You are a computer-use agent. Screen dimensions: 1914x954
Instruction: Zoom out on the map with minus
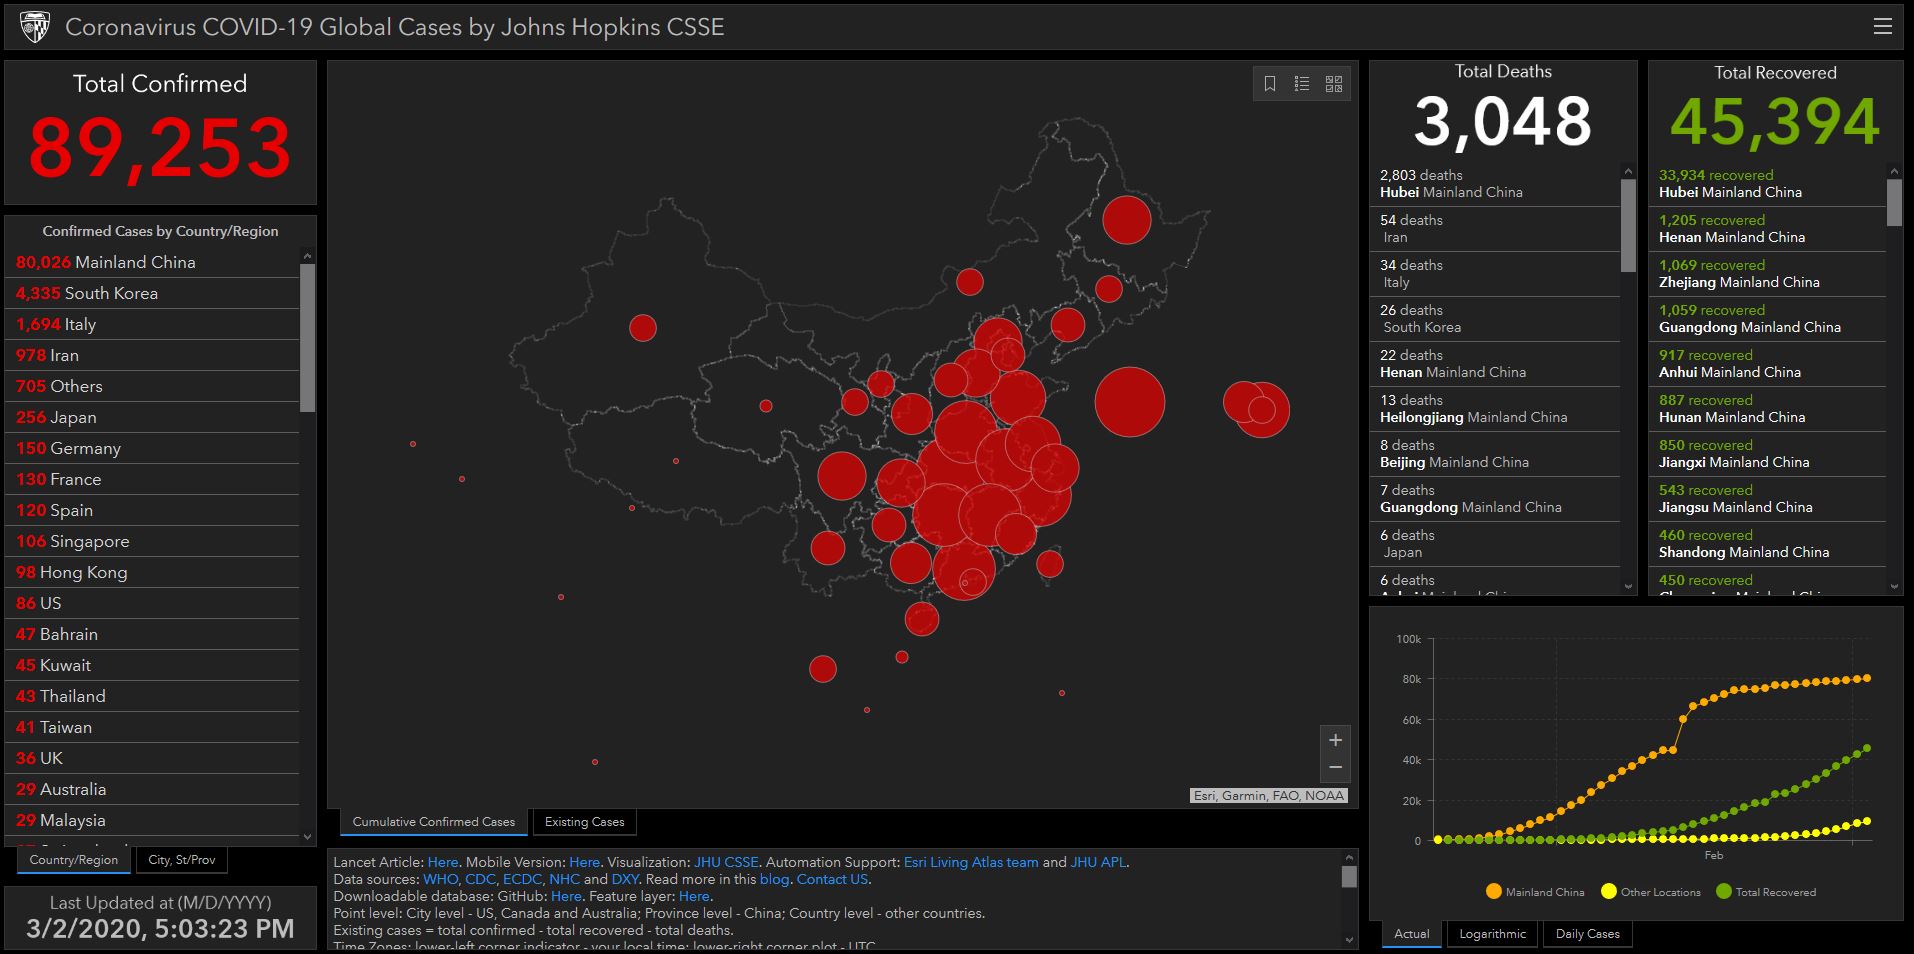coord(1335,768)
